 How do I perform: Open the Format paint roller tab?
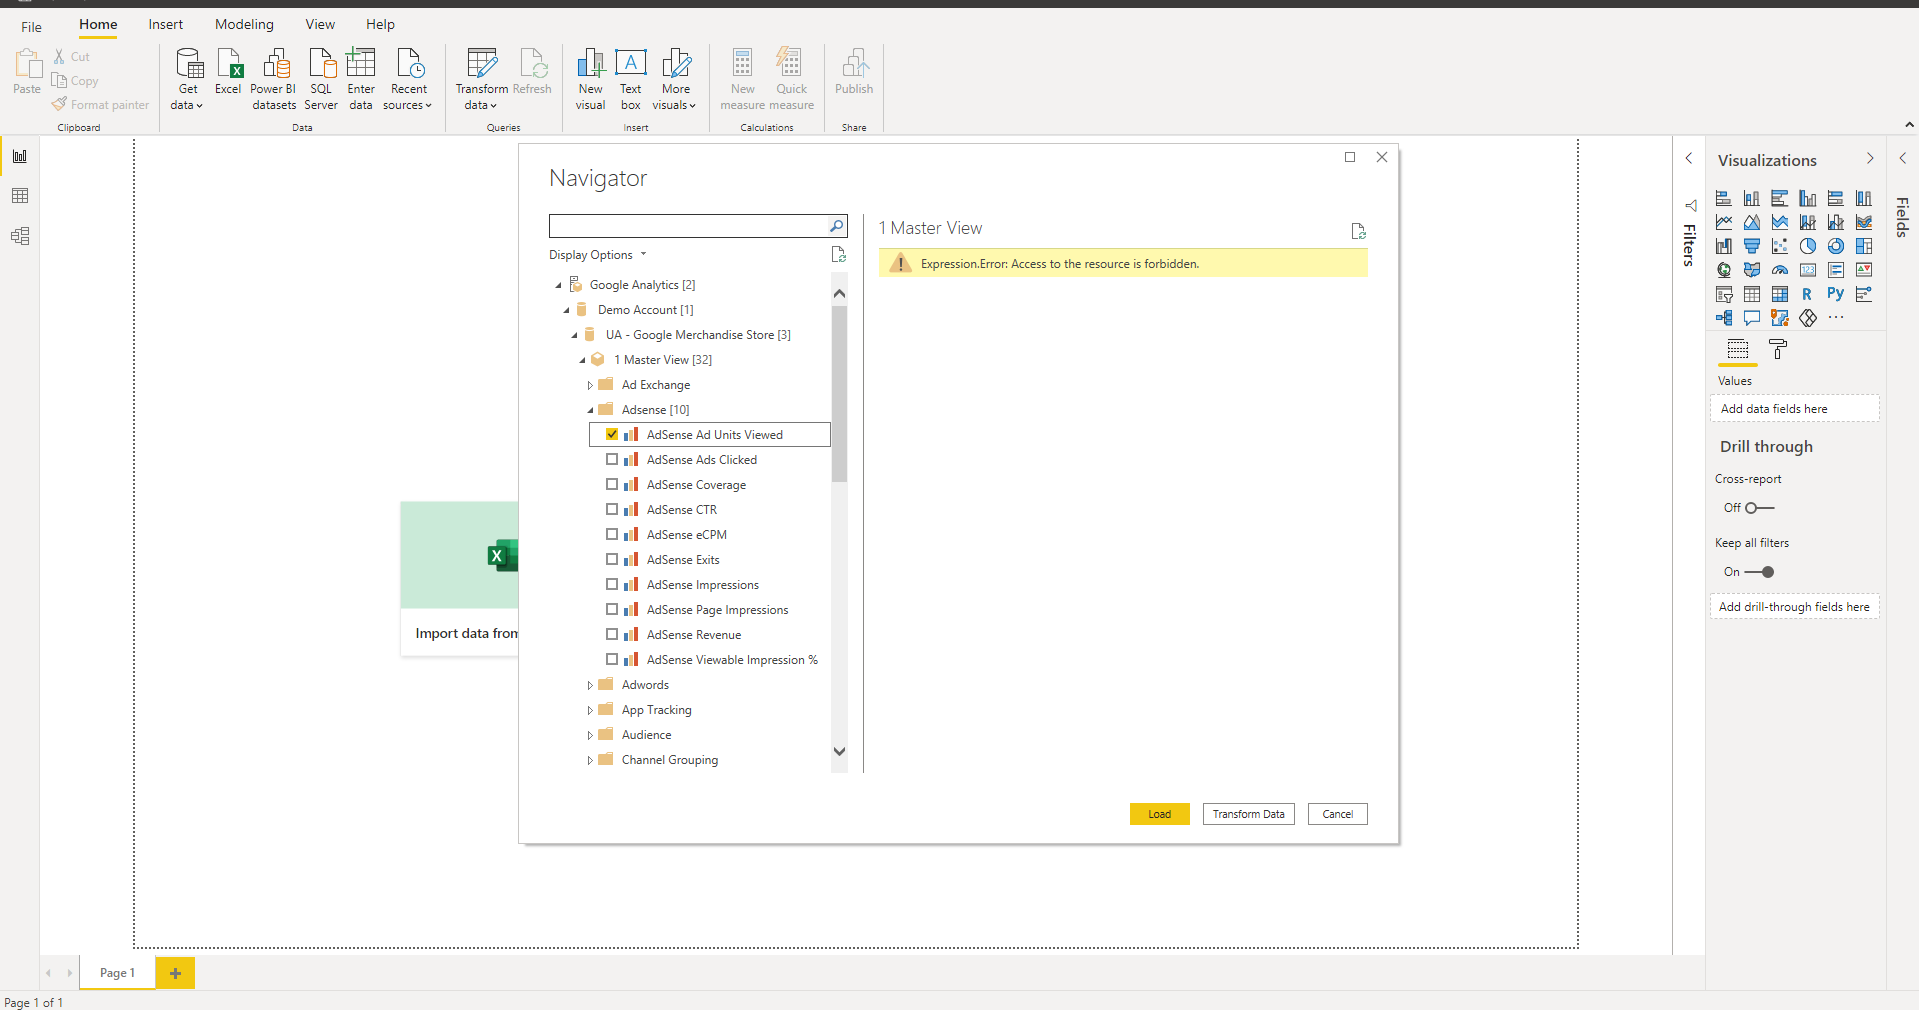click(x=1778, y=349)
